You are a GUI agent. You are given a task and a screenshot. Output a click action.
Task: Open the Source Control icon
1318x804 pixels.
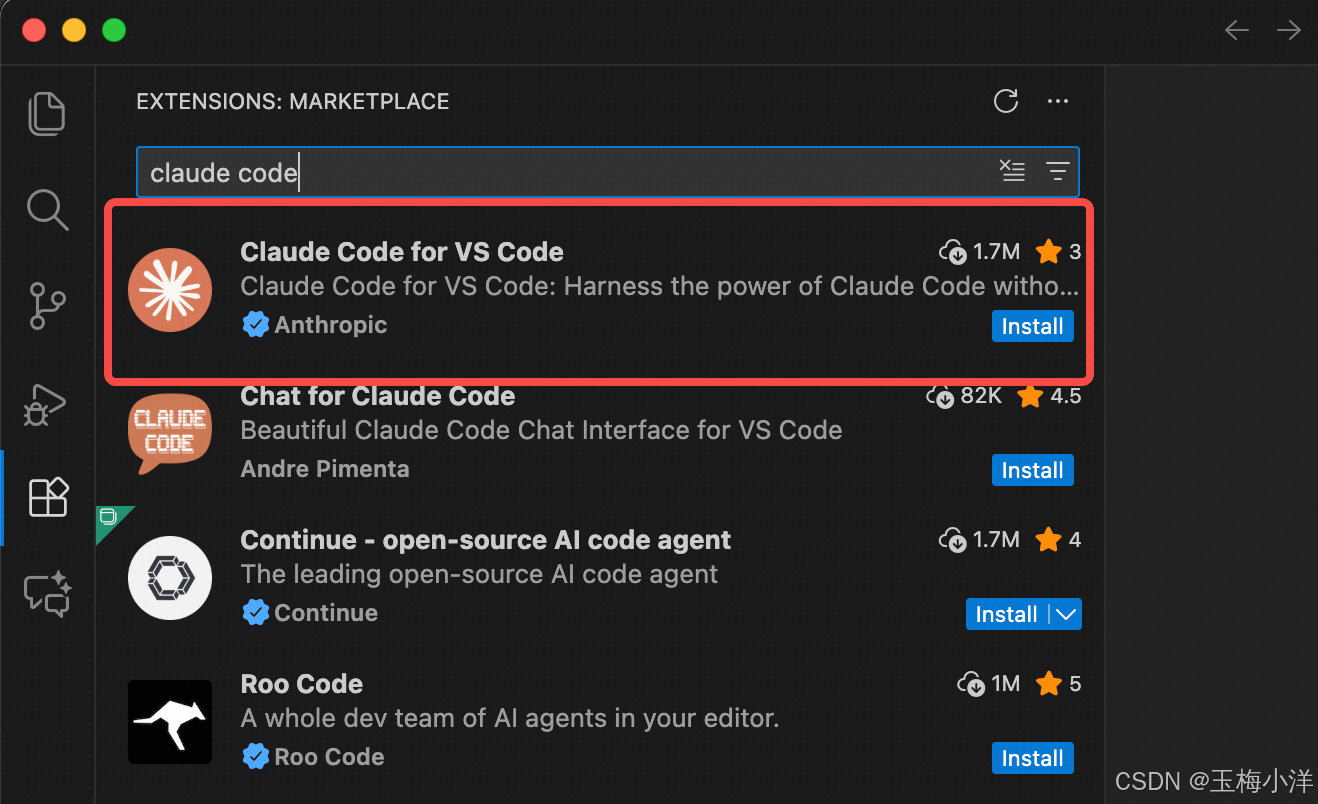coord(47,306)
